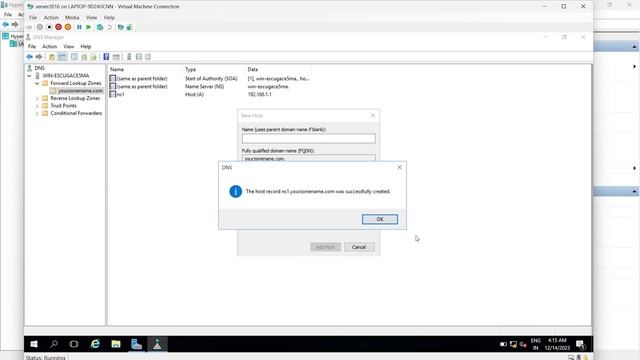This screenshot has width=640, height=360.
Task: Open Media menu in VM Connection
Action: (x=72, y=18)
